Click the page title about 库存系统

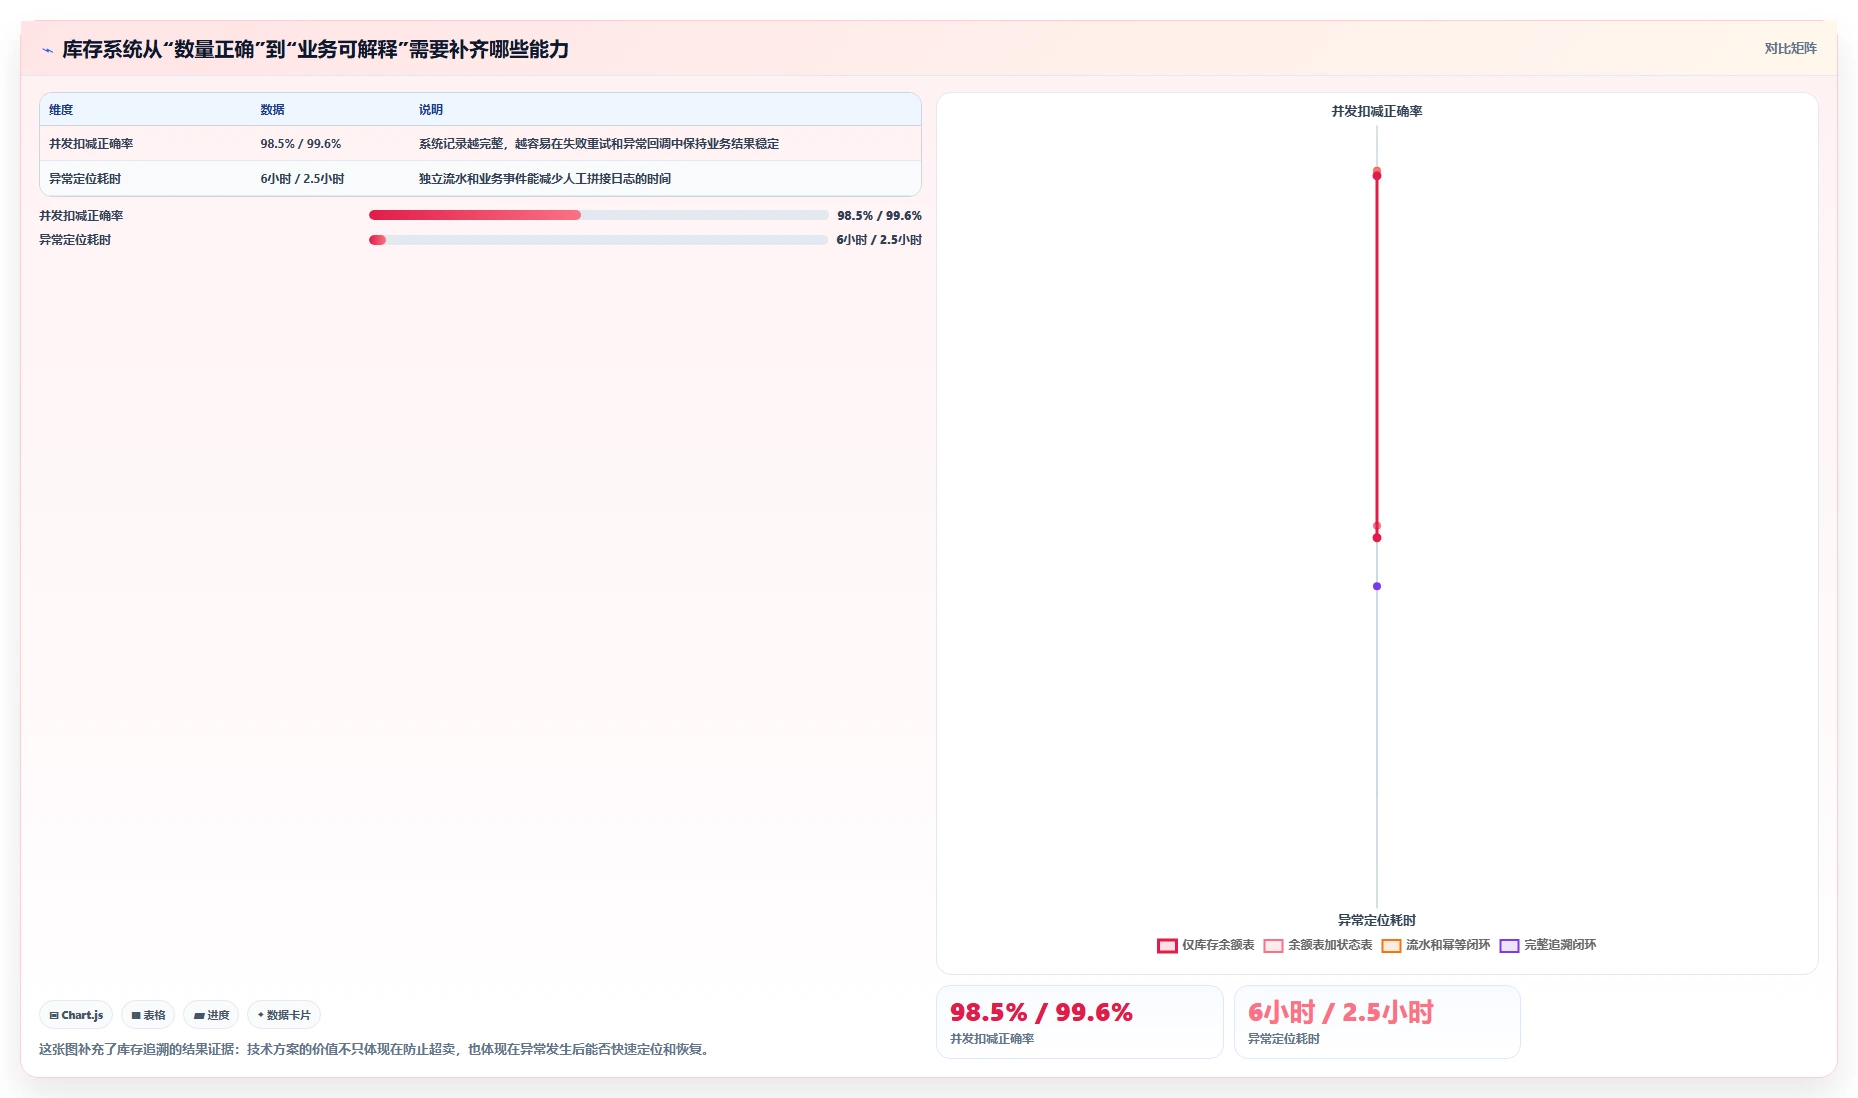point(315,49)
